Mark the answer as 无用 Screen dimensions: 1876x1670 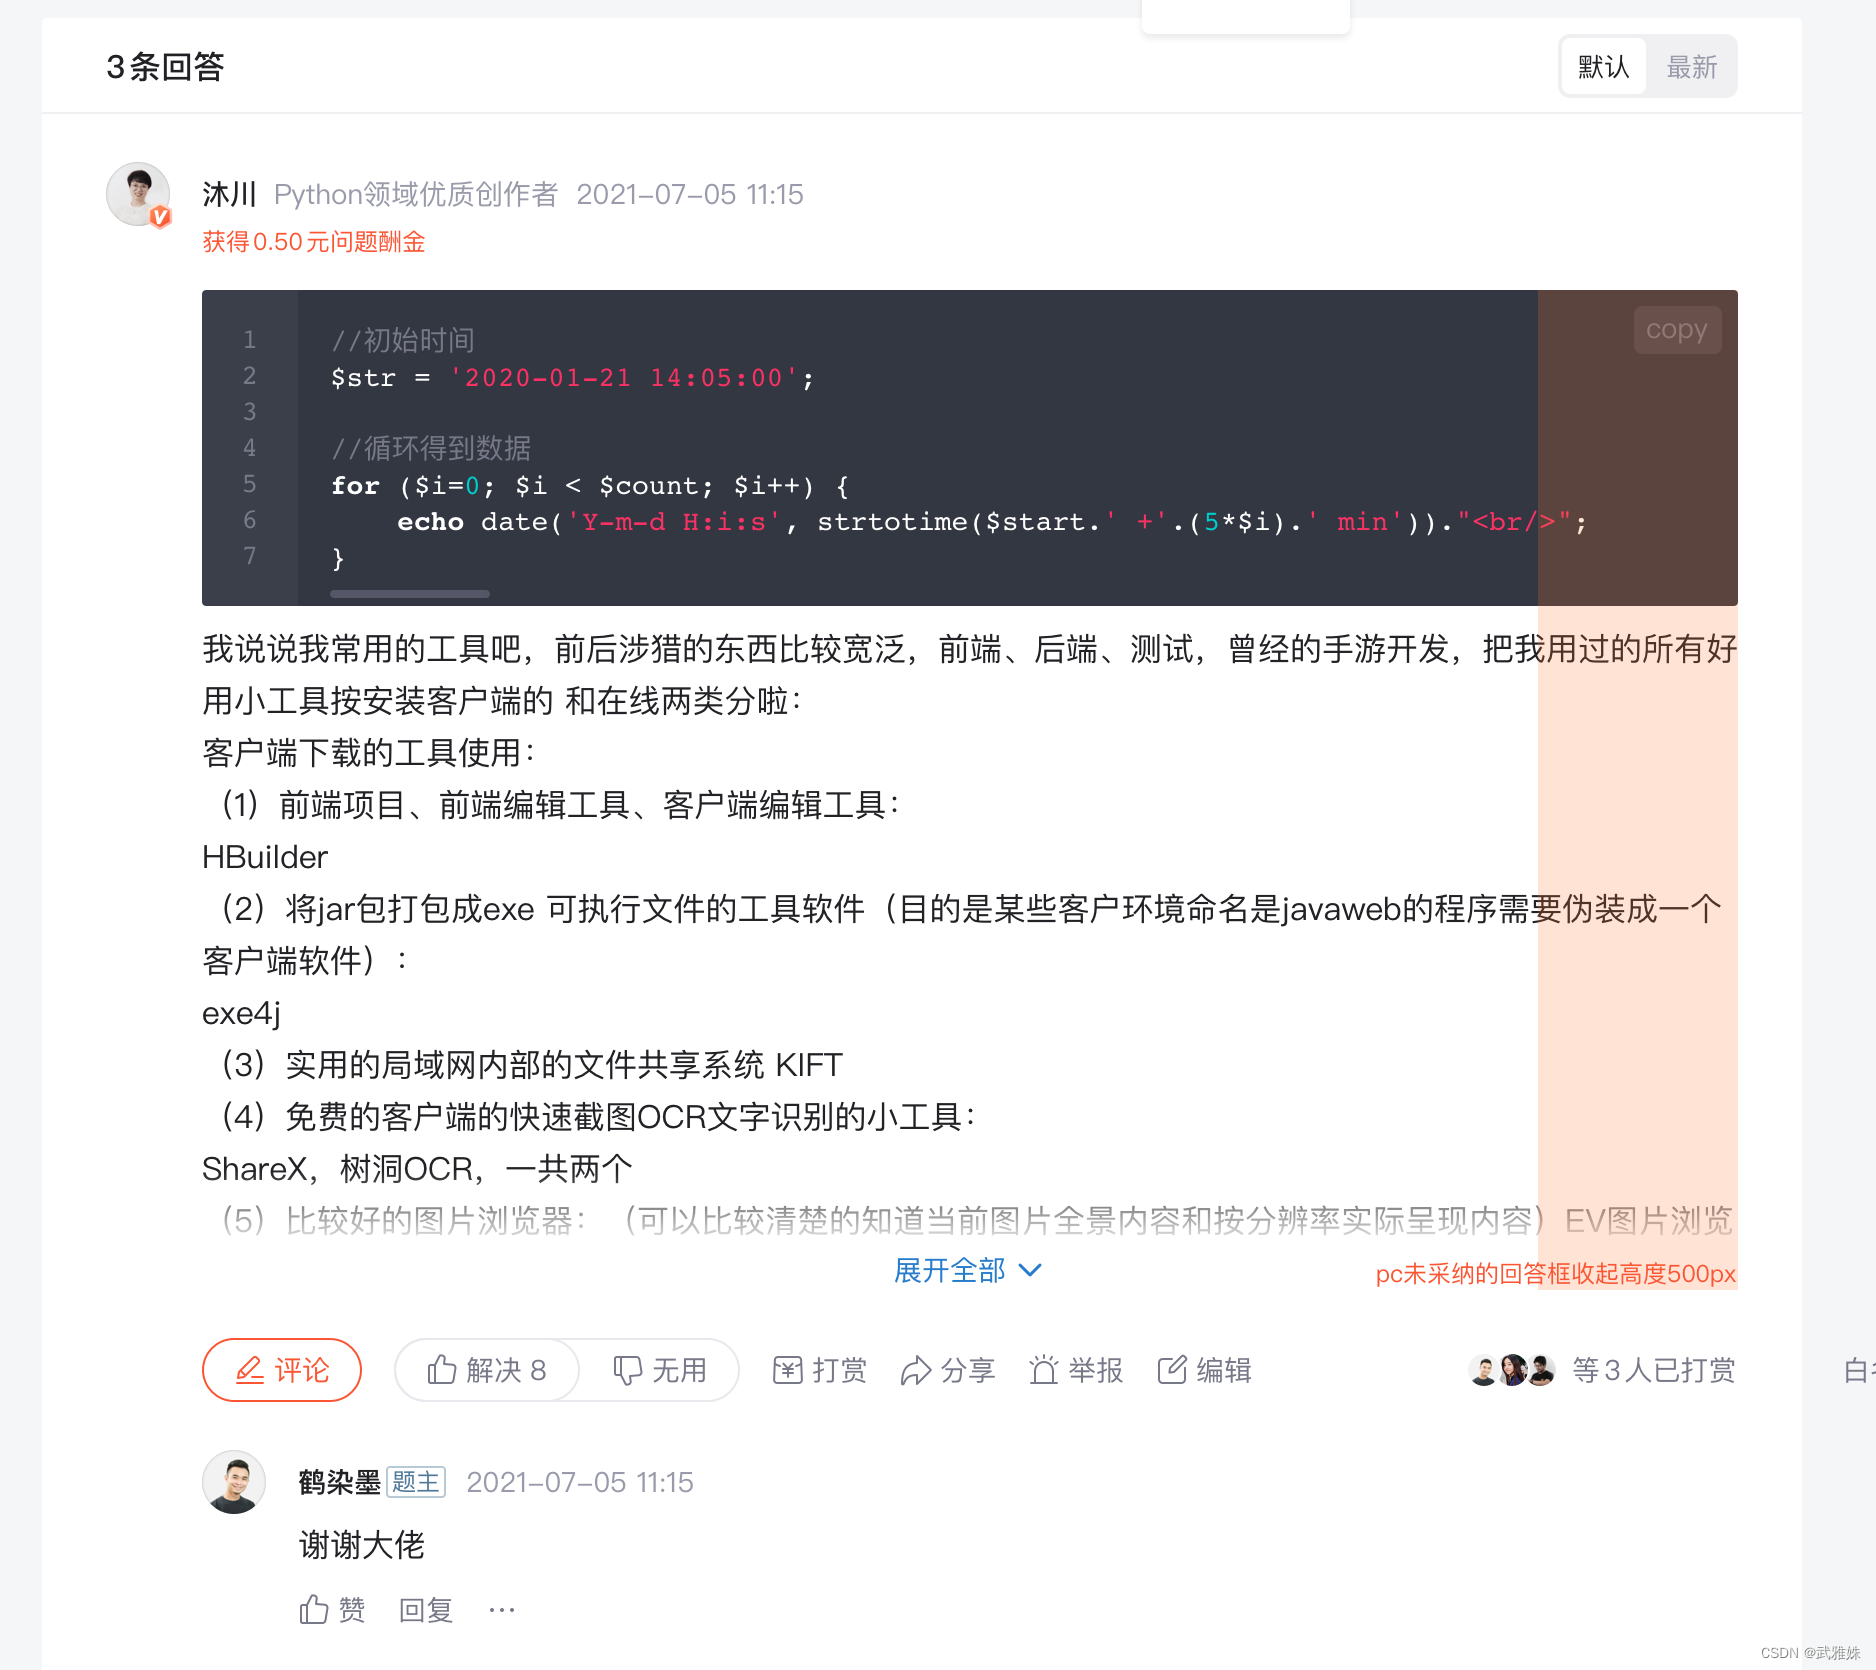pos(659,1370)
